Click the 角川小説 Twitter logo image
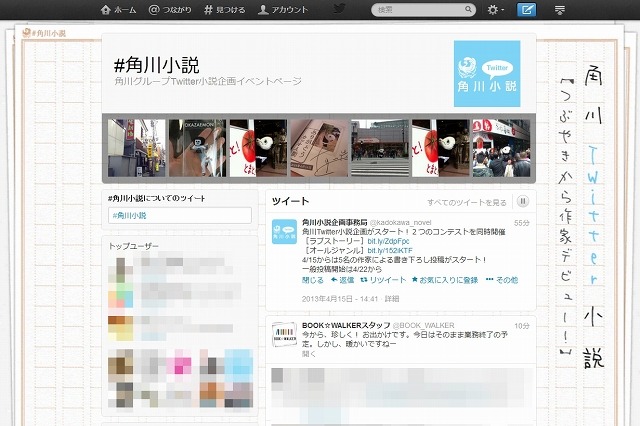 point(487,73)
